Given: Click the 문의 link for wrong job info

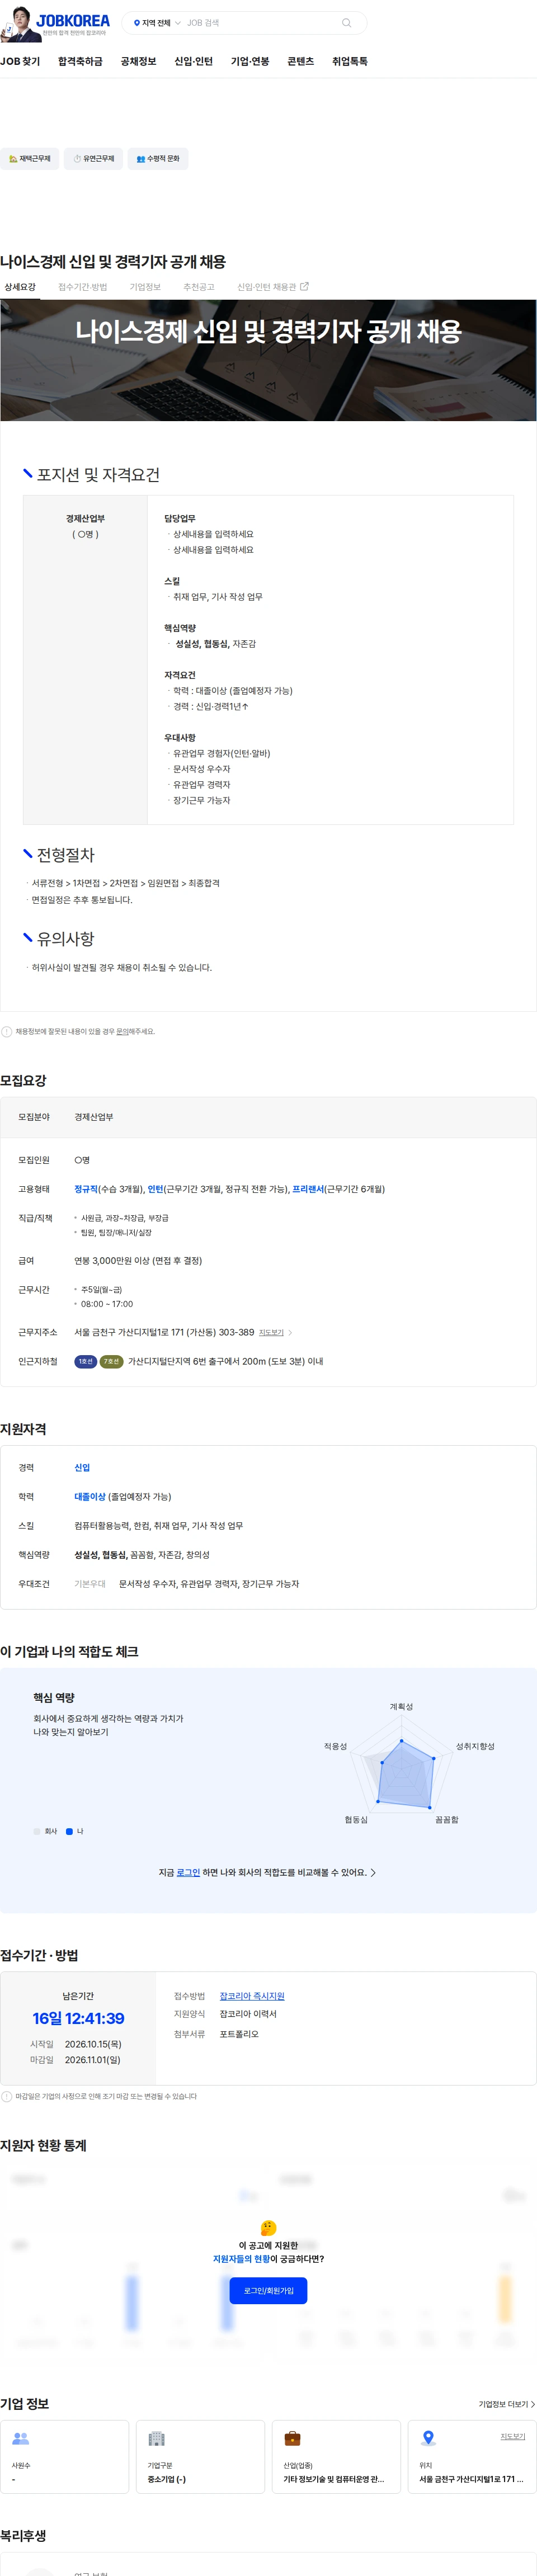Looking at the screenshot, I should pyautogui.click(x=122, y=1031).
